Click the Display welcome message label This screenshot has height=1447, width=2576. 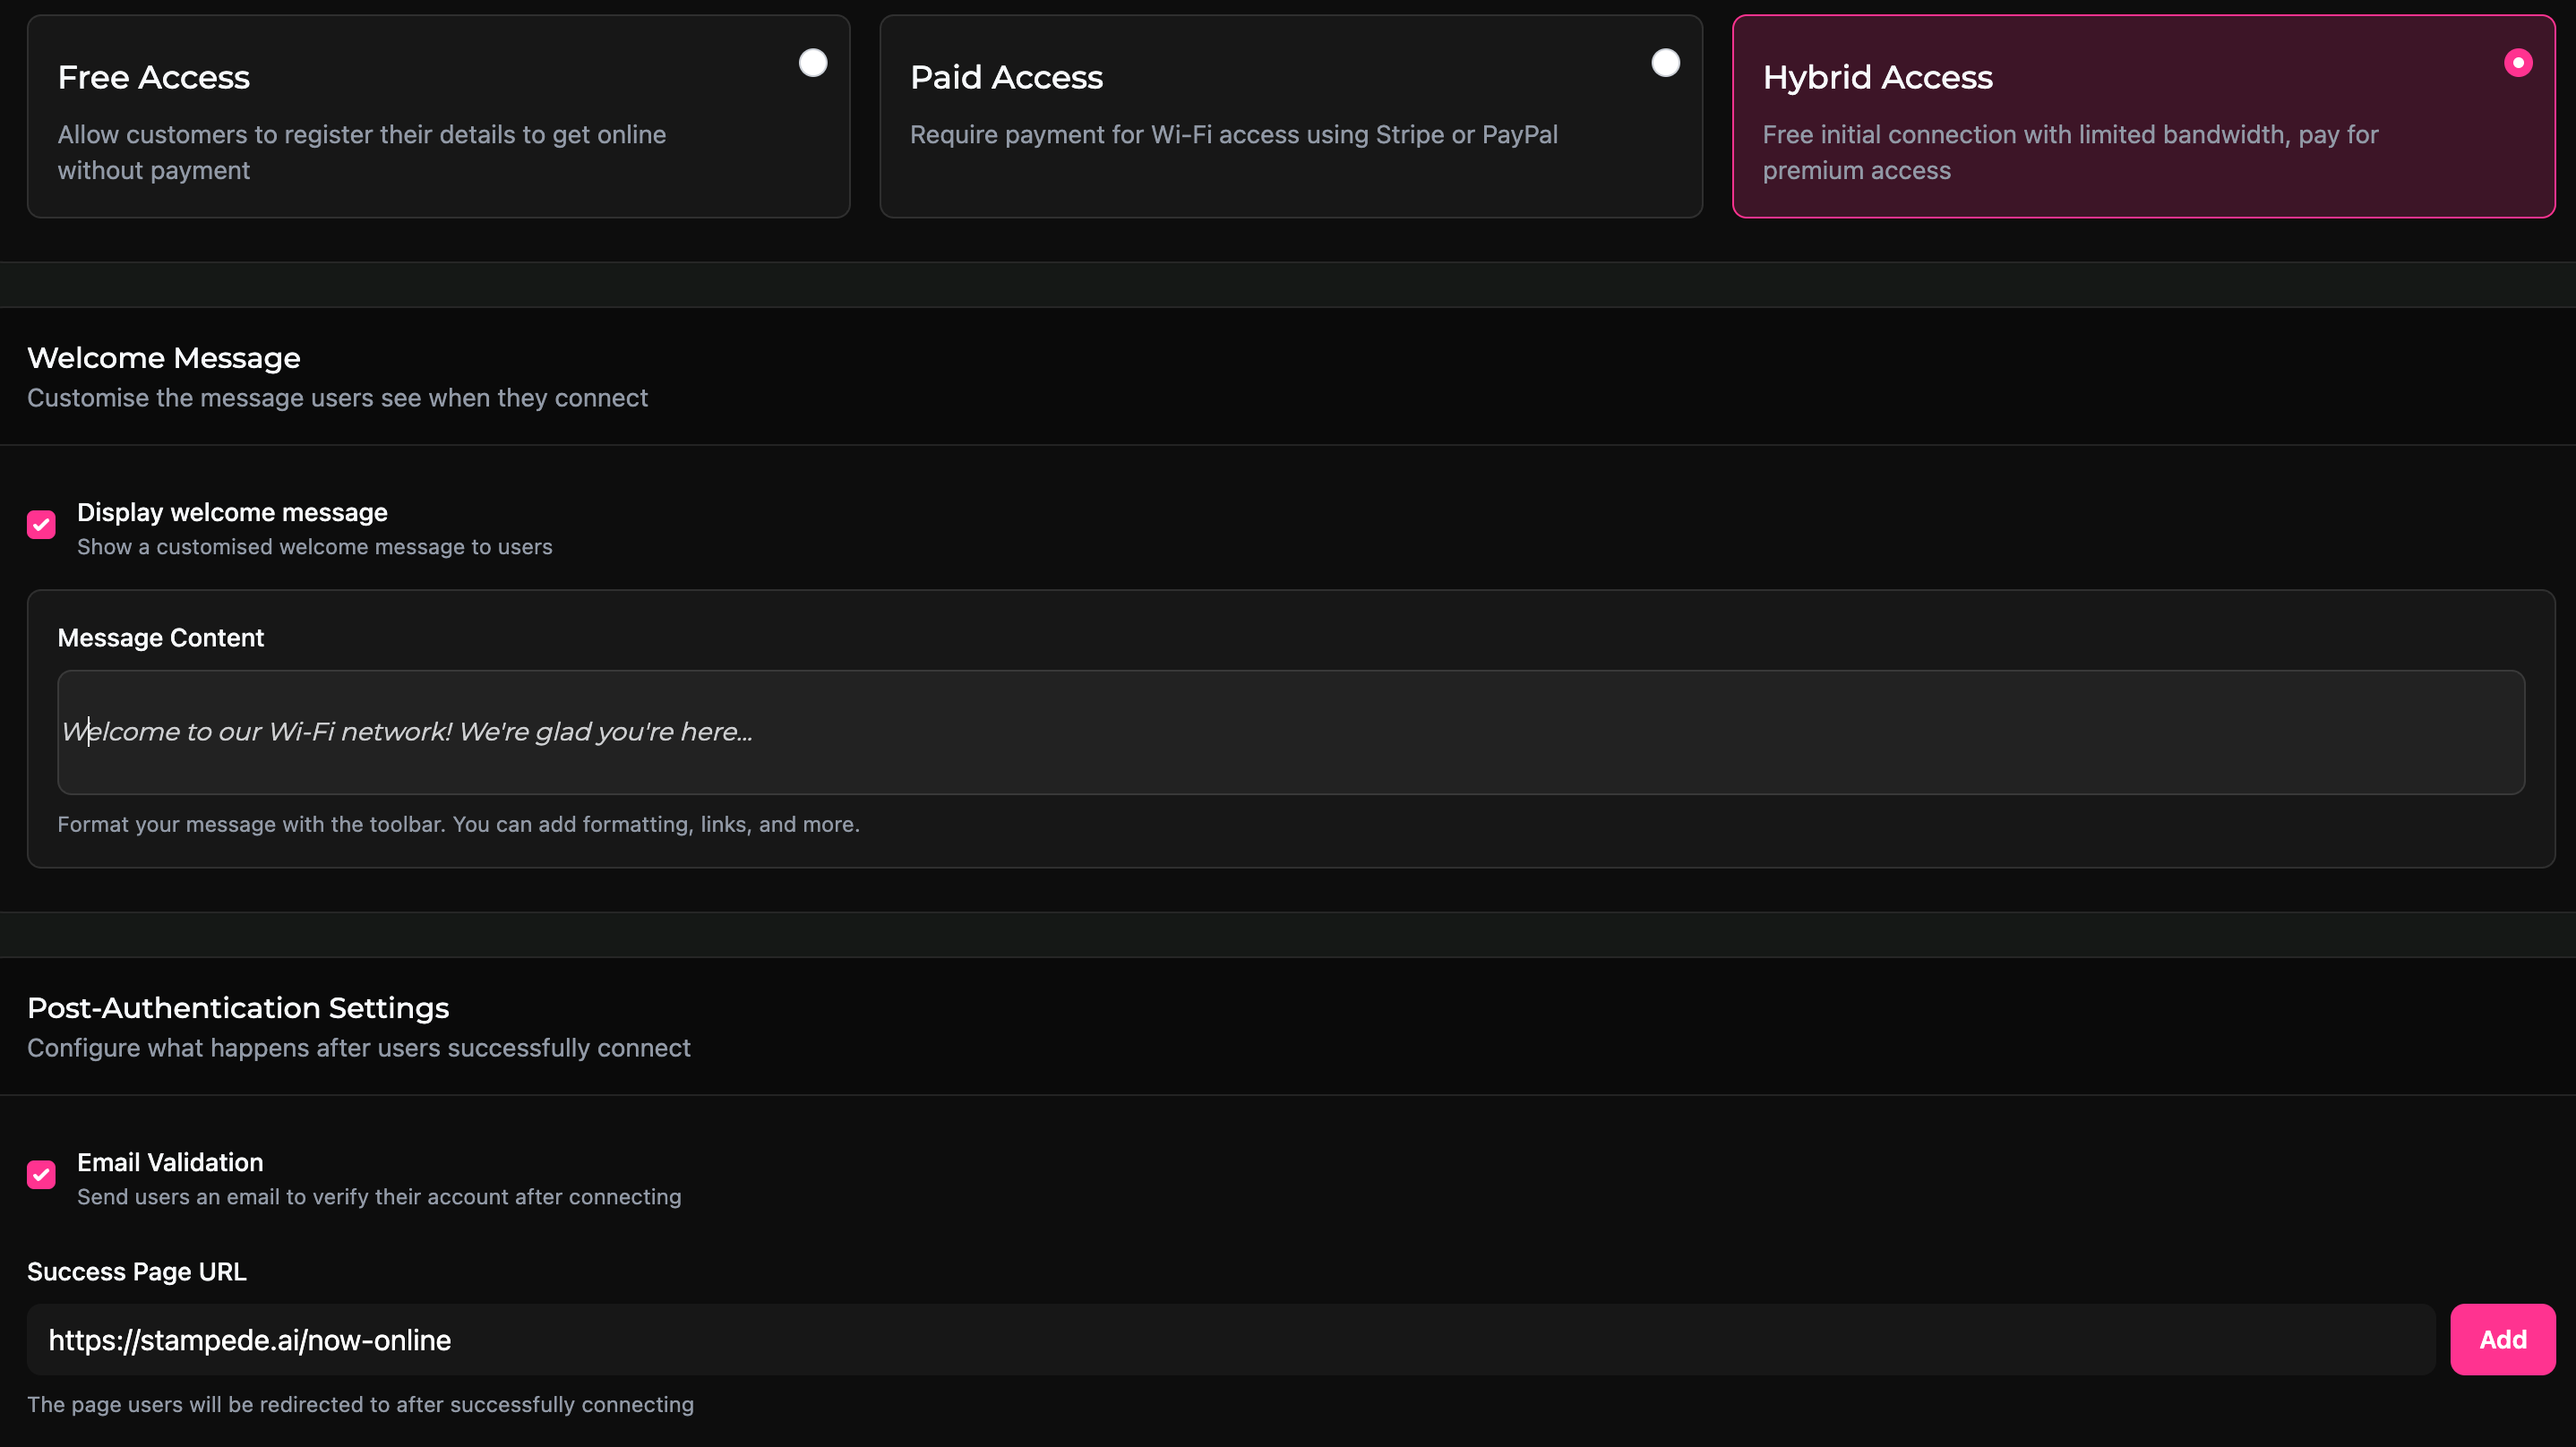click(x=232, y=512)
